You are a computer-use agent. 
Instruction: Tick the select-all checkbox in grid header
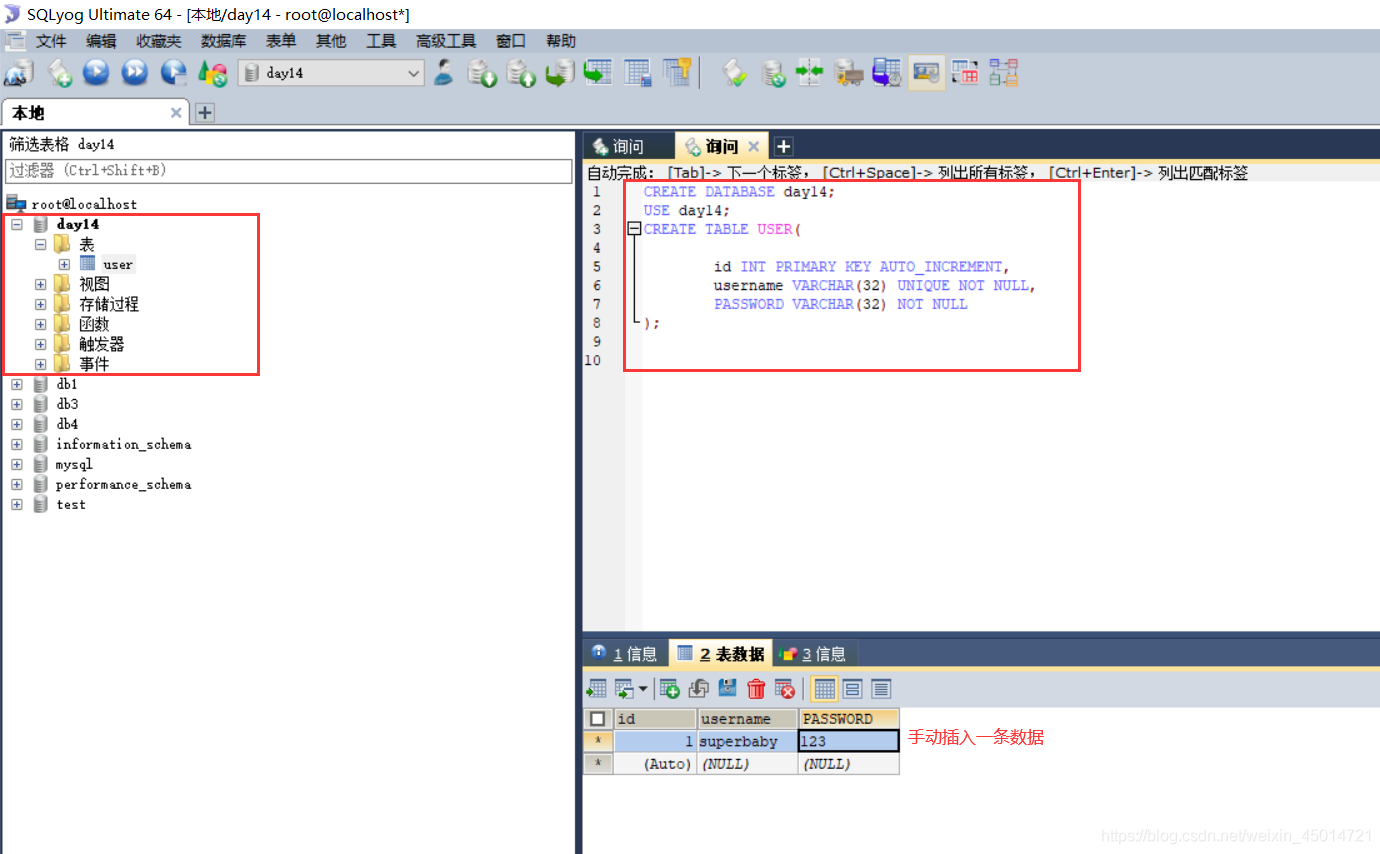click(x=597, y=719)
